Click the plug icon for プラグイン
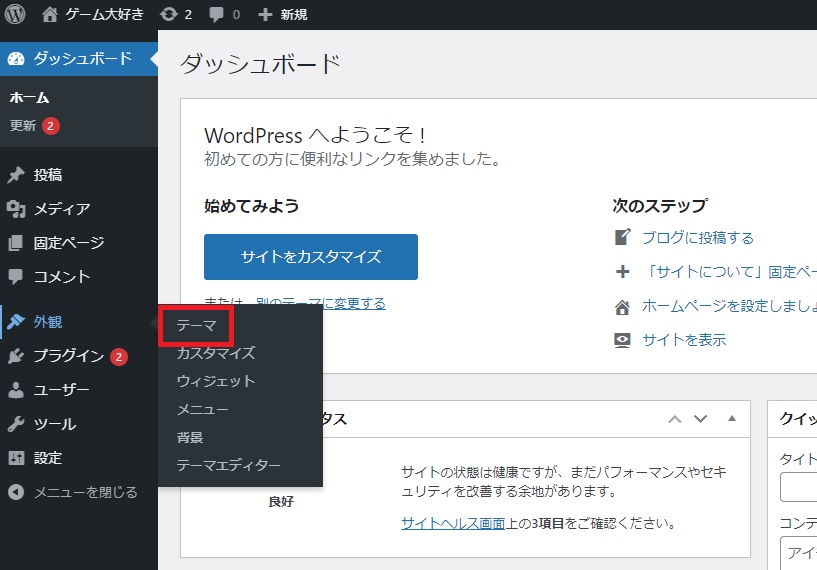817x570 pixels. [x=16, y=356]
